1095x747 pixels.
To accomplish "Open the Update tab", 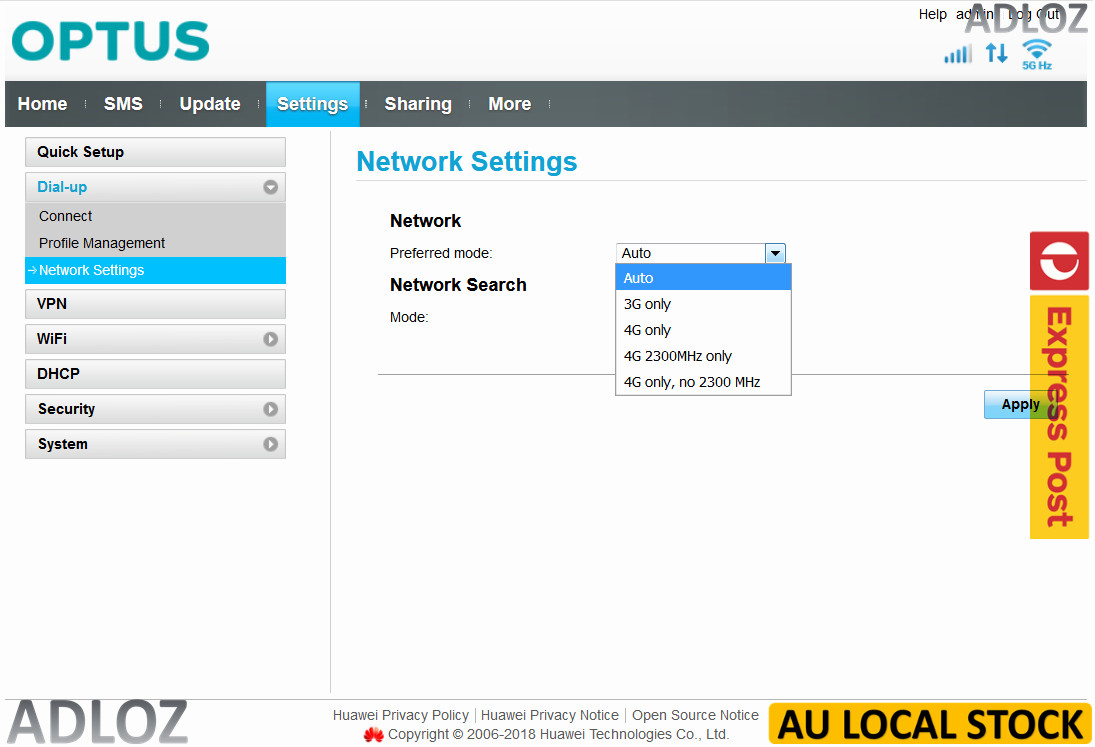I will click(210, 104).
